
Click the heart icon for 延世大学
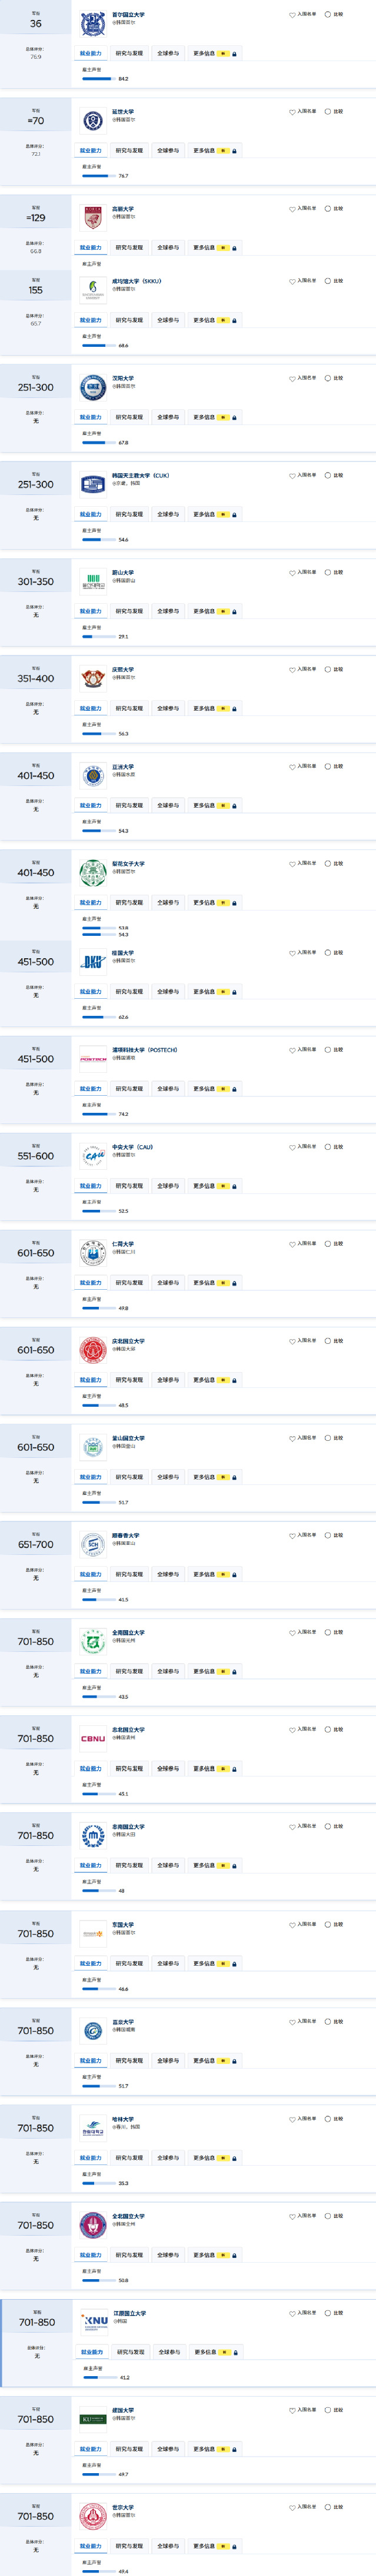coord(292,112)
